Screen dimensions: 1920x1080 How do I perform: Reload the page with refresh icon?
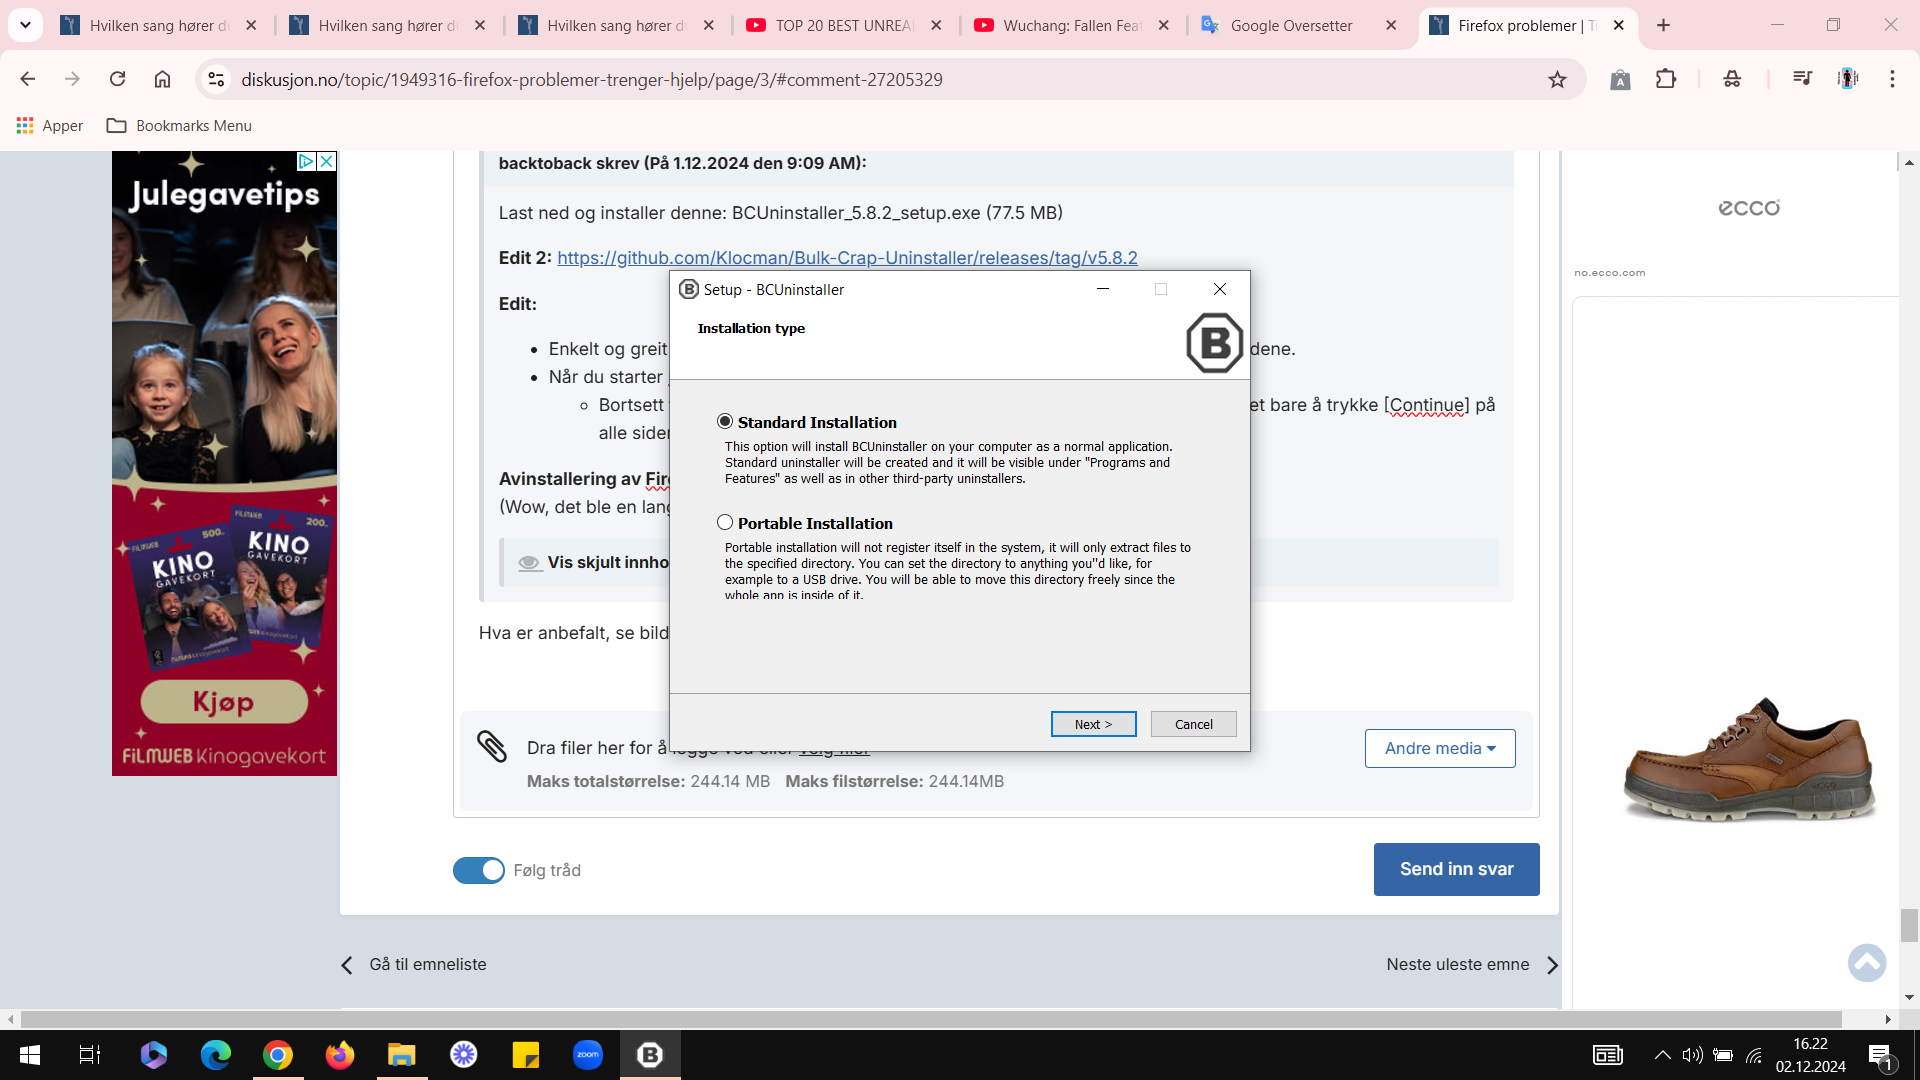(117, 79)
